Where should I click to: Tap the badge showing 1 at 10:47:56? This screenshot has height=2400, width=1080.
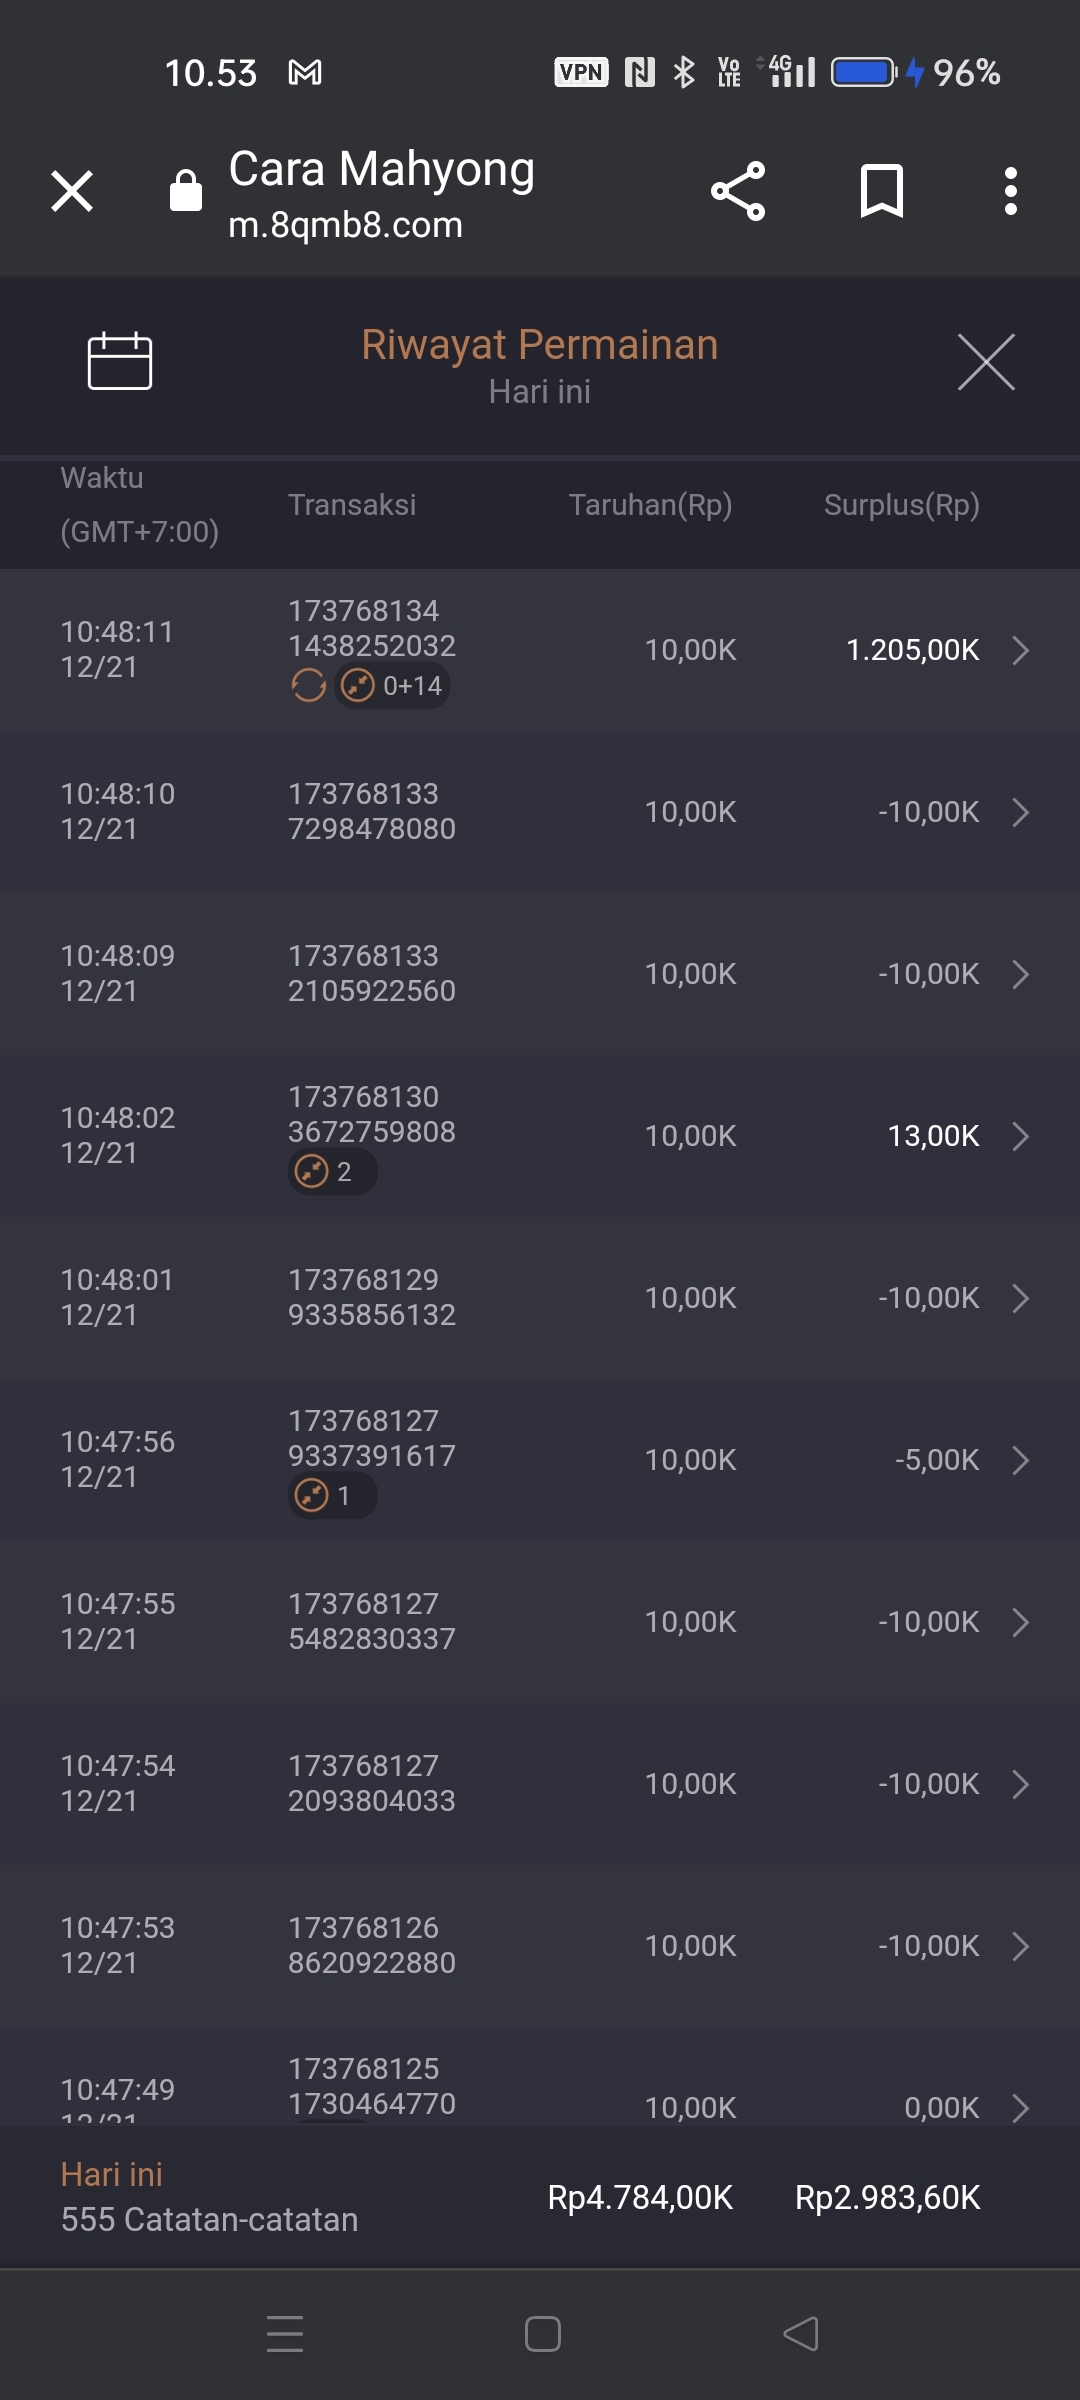pyautogui.click(x=332, y=1496)
